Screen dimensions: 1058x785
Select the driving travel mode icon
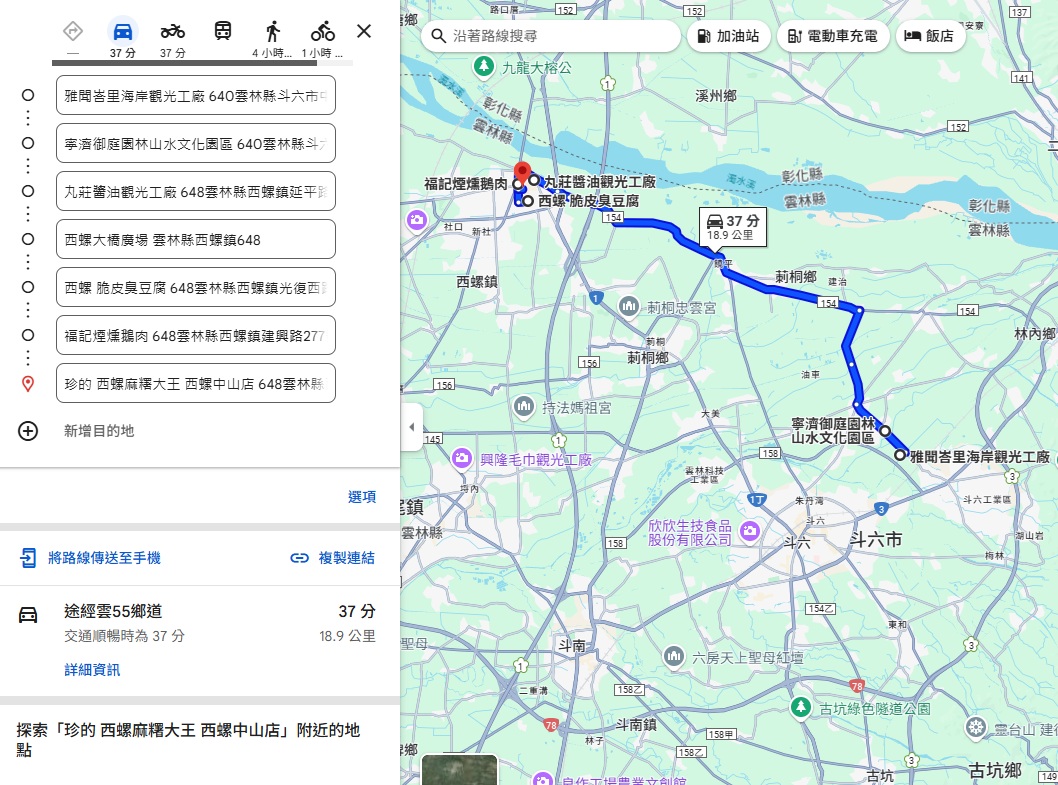click(123, 31)
